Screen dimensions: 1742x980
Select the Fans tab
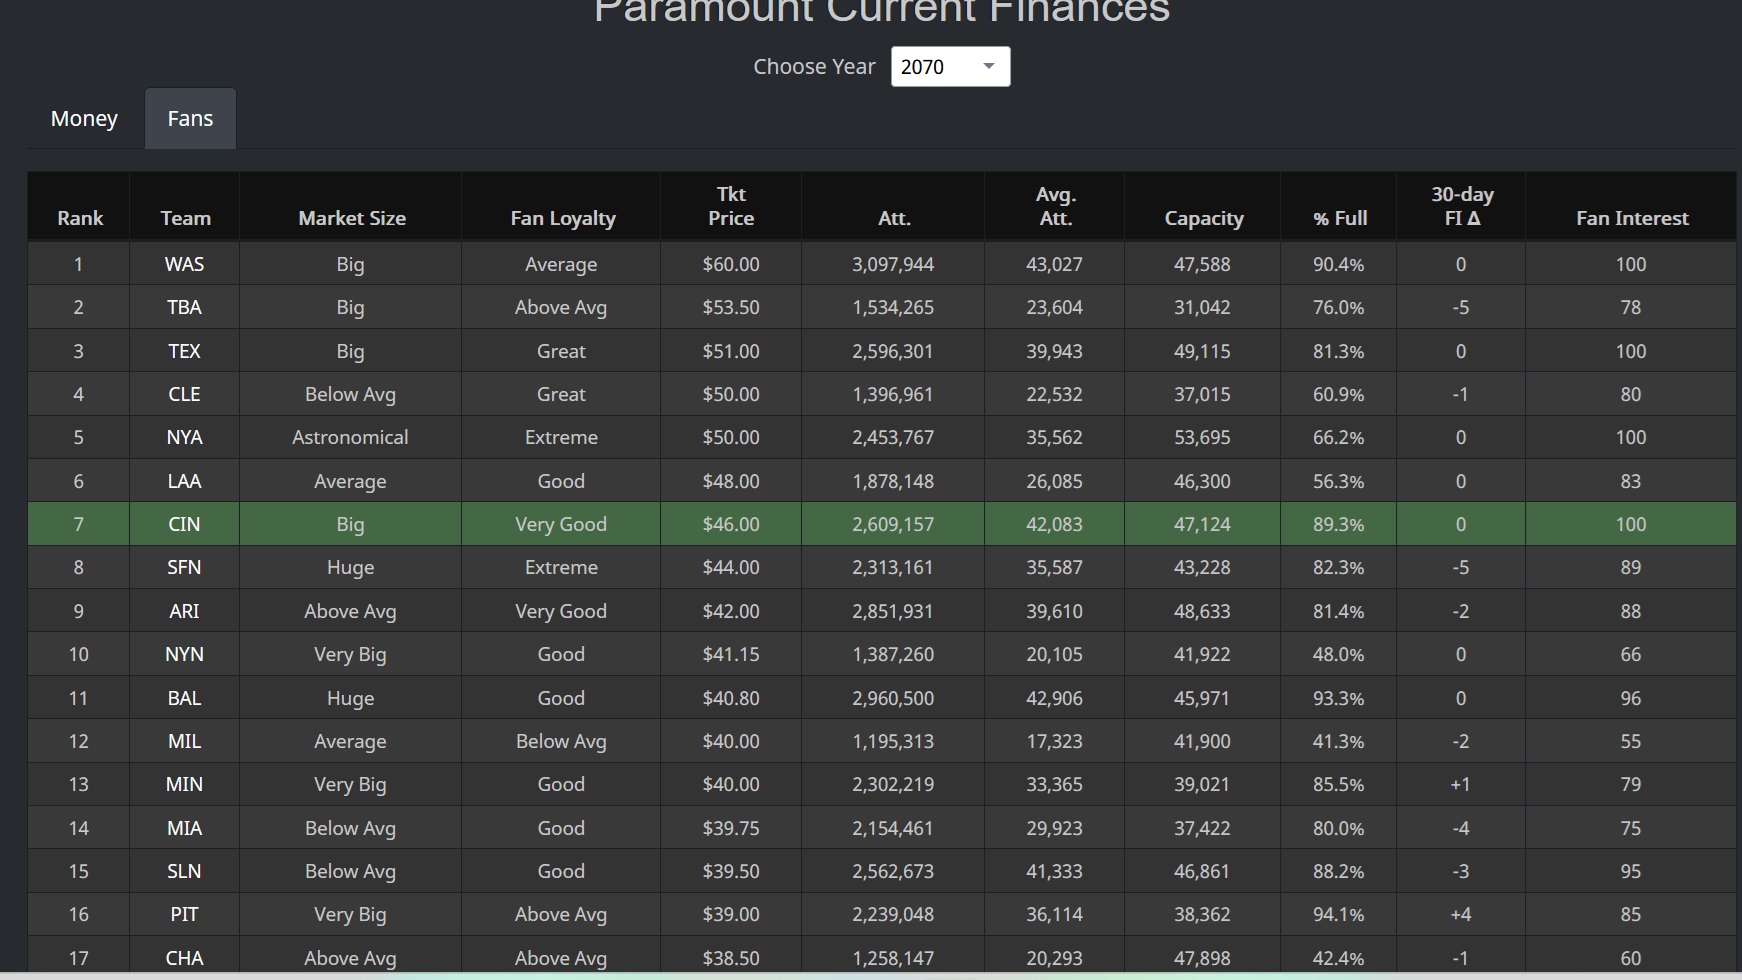190,119
